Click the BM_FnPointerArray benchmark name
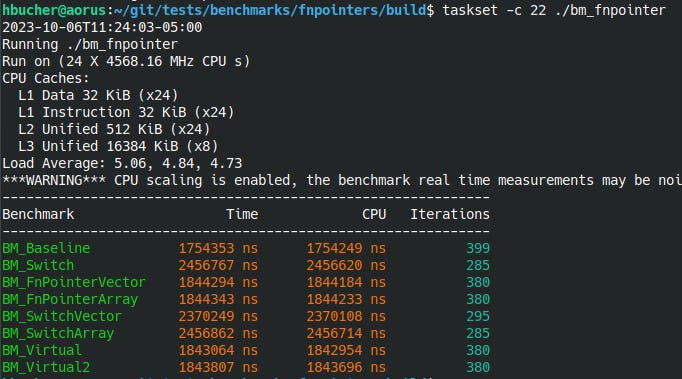This screenshot has width=682, height=379. (x=70, y=299)
